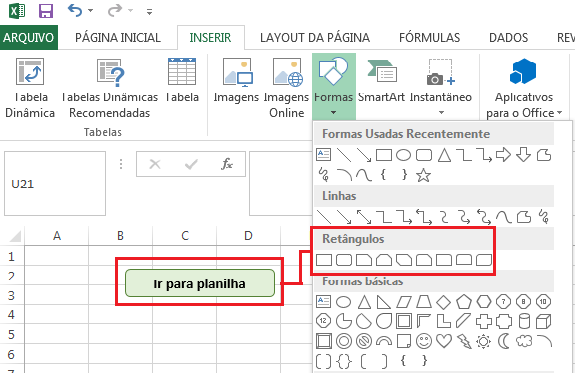Choose Down Arrow in recently used shapes
Viewport: 575px width, 373px height.
pos(523,155)
